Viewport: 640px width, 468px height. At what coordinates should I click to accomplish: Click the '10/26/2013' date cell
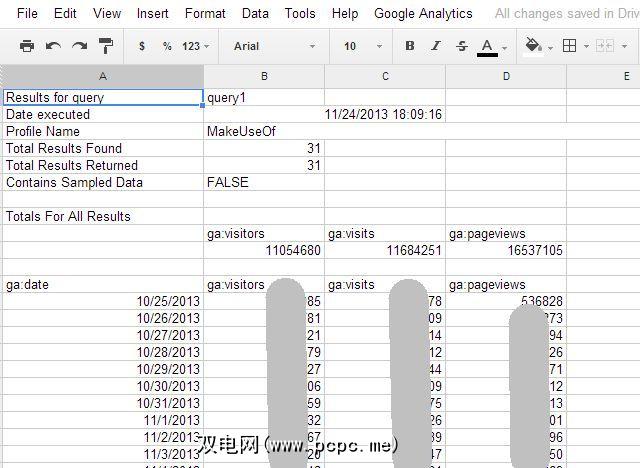coord(103,318)
